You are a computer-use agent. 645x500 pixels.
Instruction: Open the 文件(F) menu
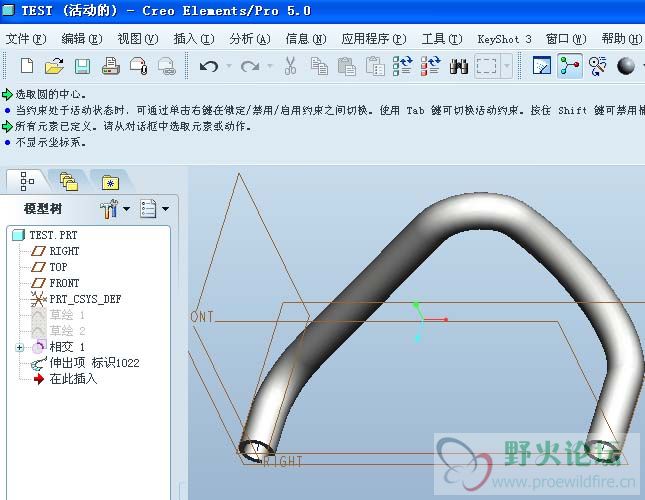pyautogui.click(x=26, y=39)
